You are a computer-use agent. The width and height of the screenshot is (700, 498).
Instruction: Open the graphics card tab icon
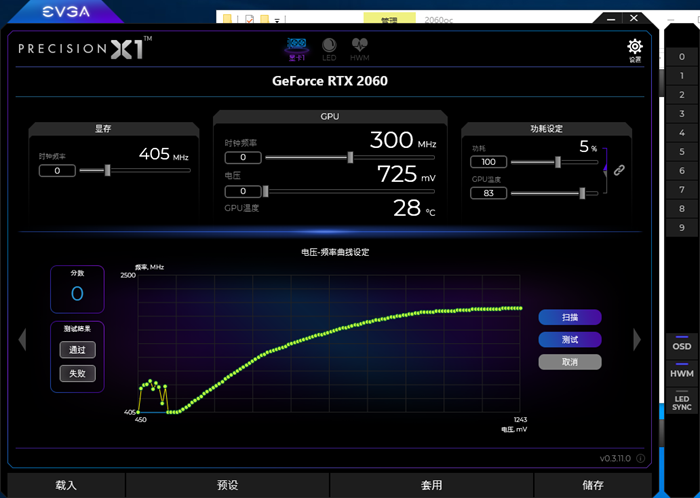coord(296,49)
